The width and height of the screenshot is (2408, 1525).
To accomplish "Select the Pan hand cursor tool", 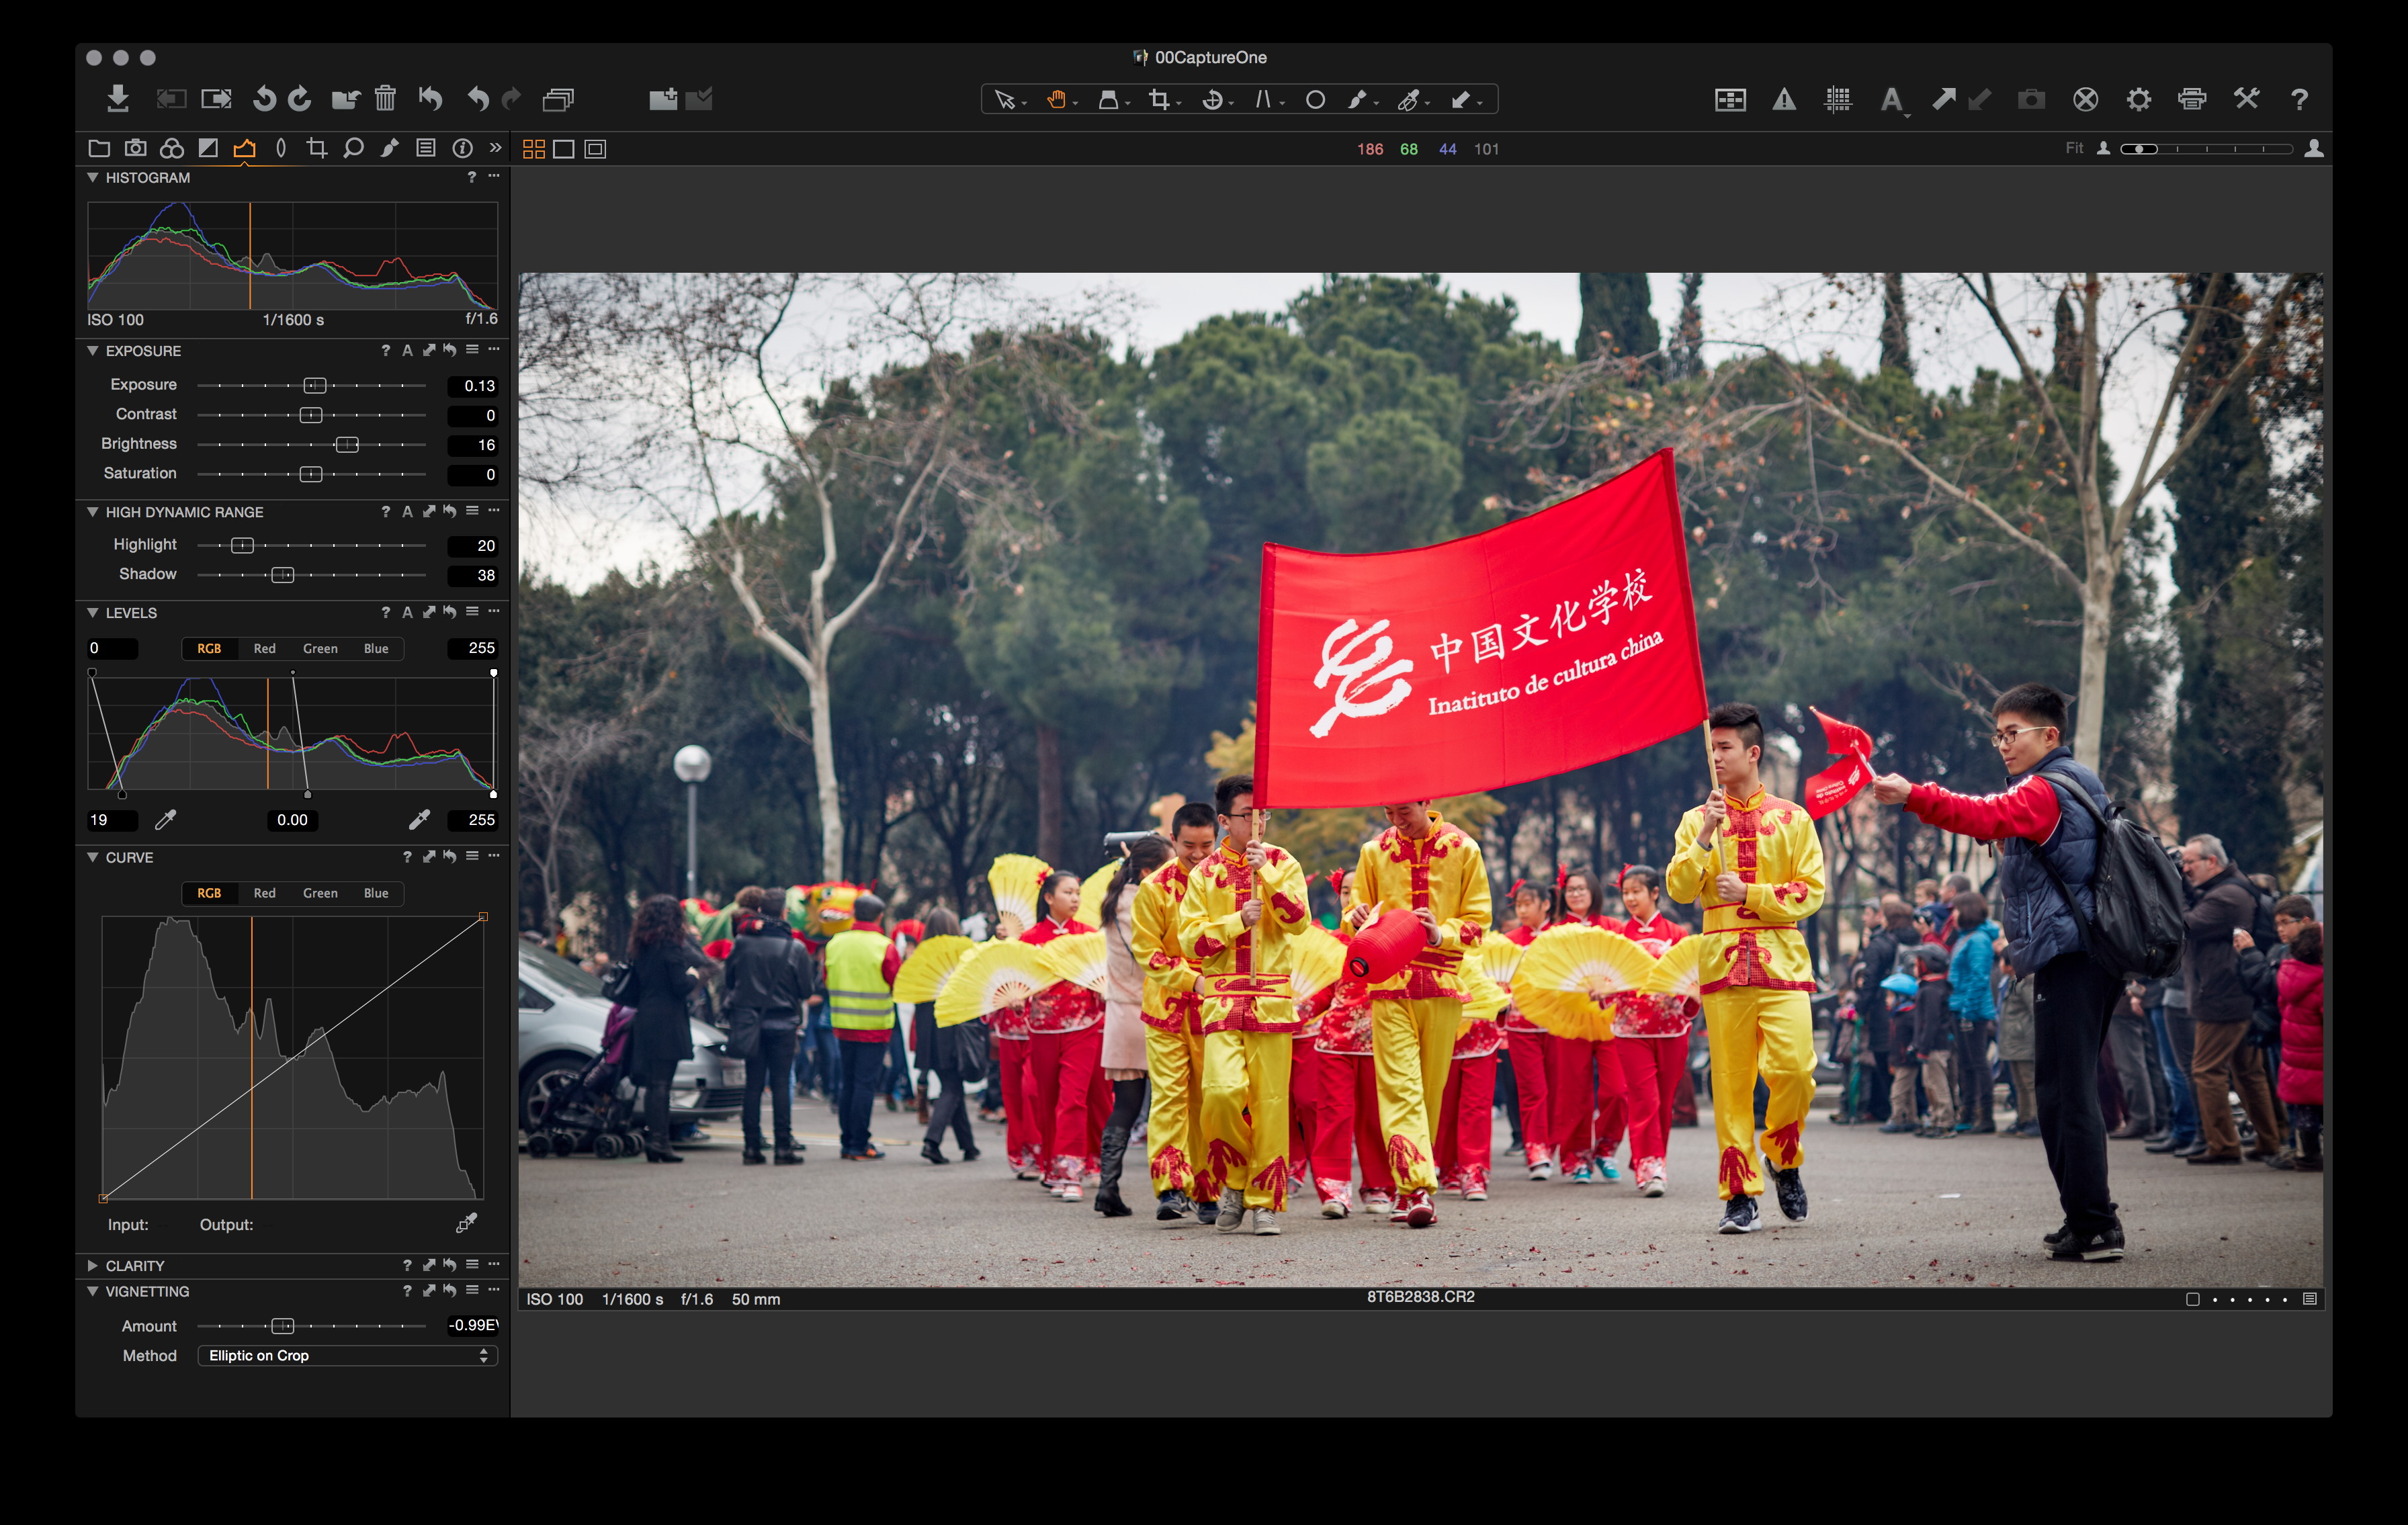I will point(1056,99).
